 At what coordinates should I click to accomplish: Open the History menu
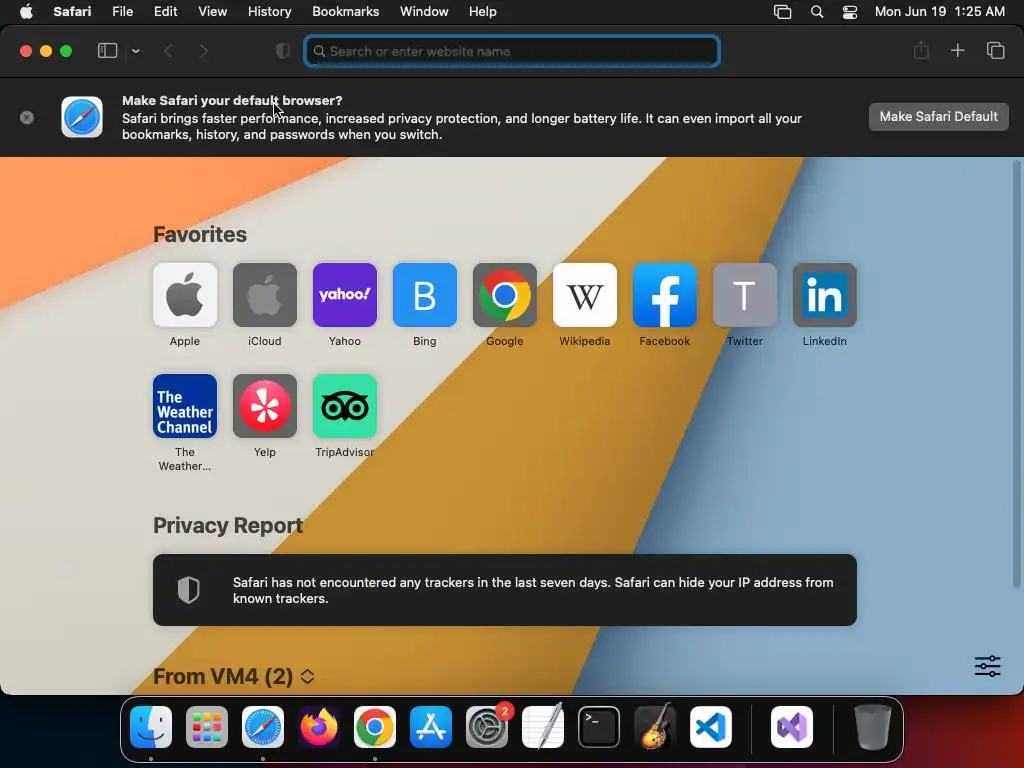pos(269,12)
